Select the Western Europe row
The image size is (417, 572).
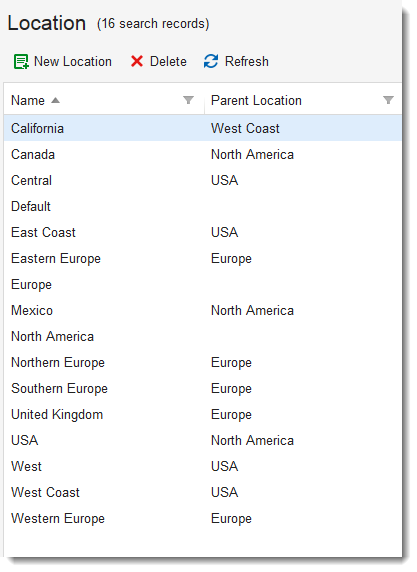pos(203,518)
